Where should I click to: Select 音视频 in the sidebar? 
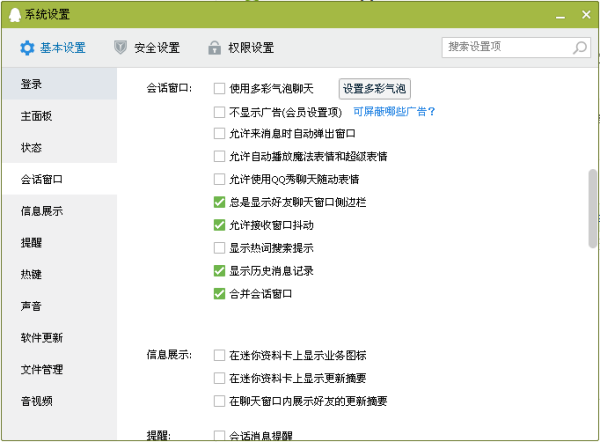coord(59,401)
